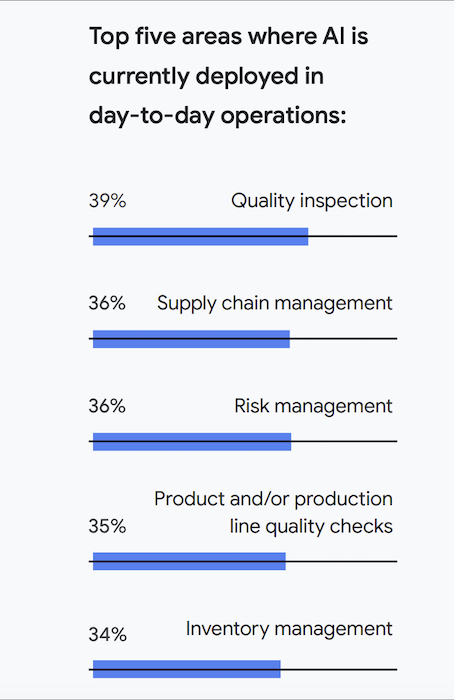Click the 35% value label
Viewport: 454px width, 700px height.
[x=108, y=526]
